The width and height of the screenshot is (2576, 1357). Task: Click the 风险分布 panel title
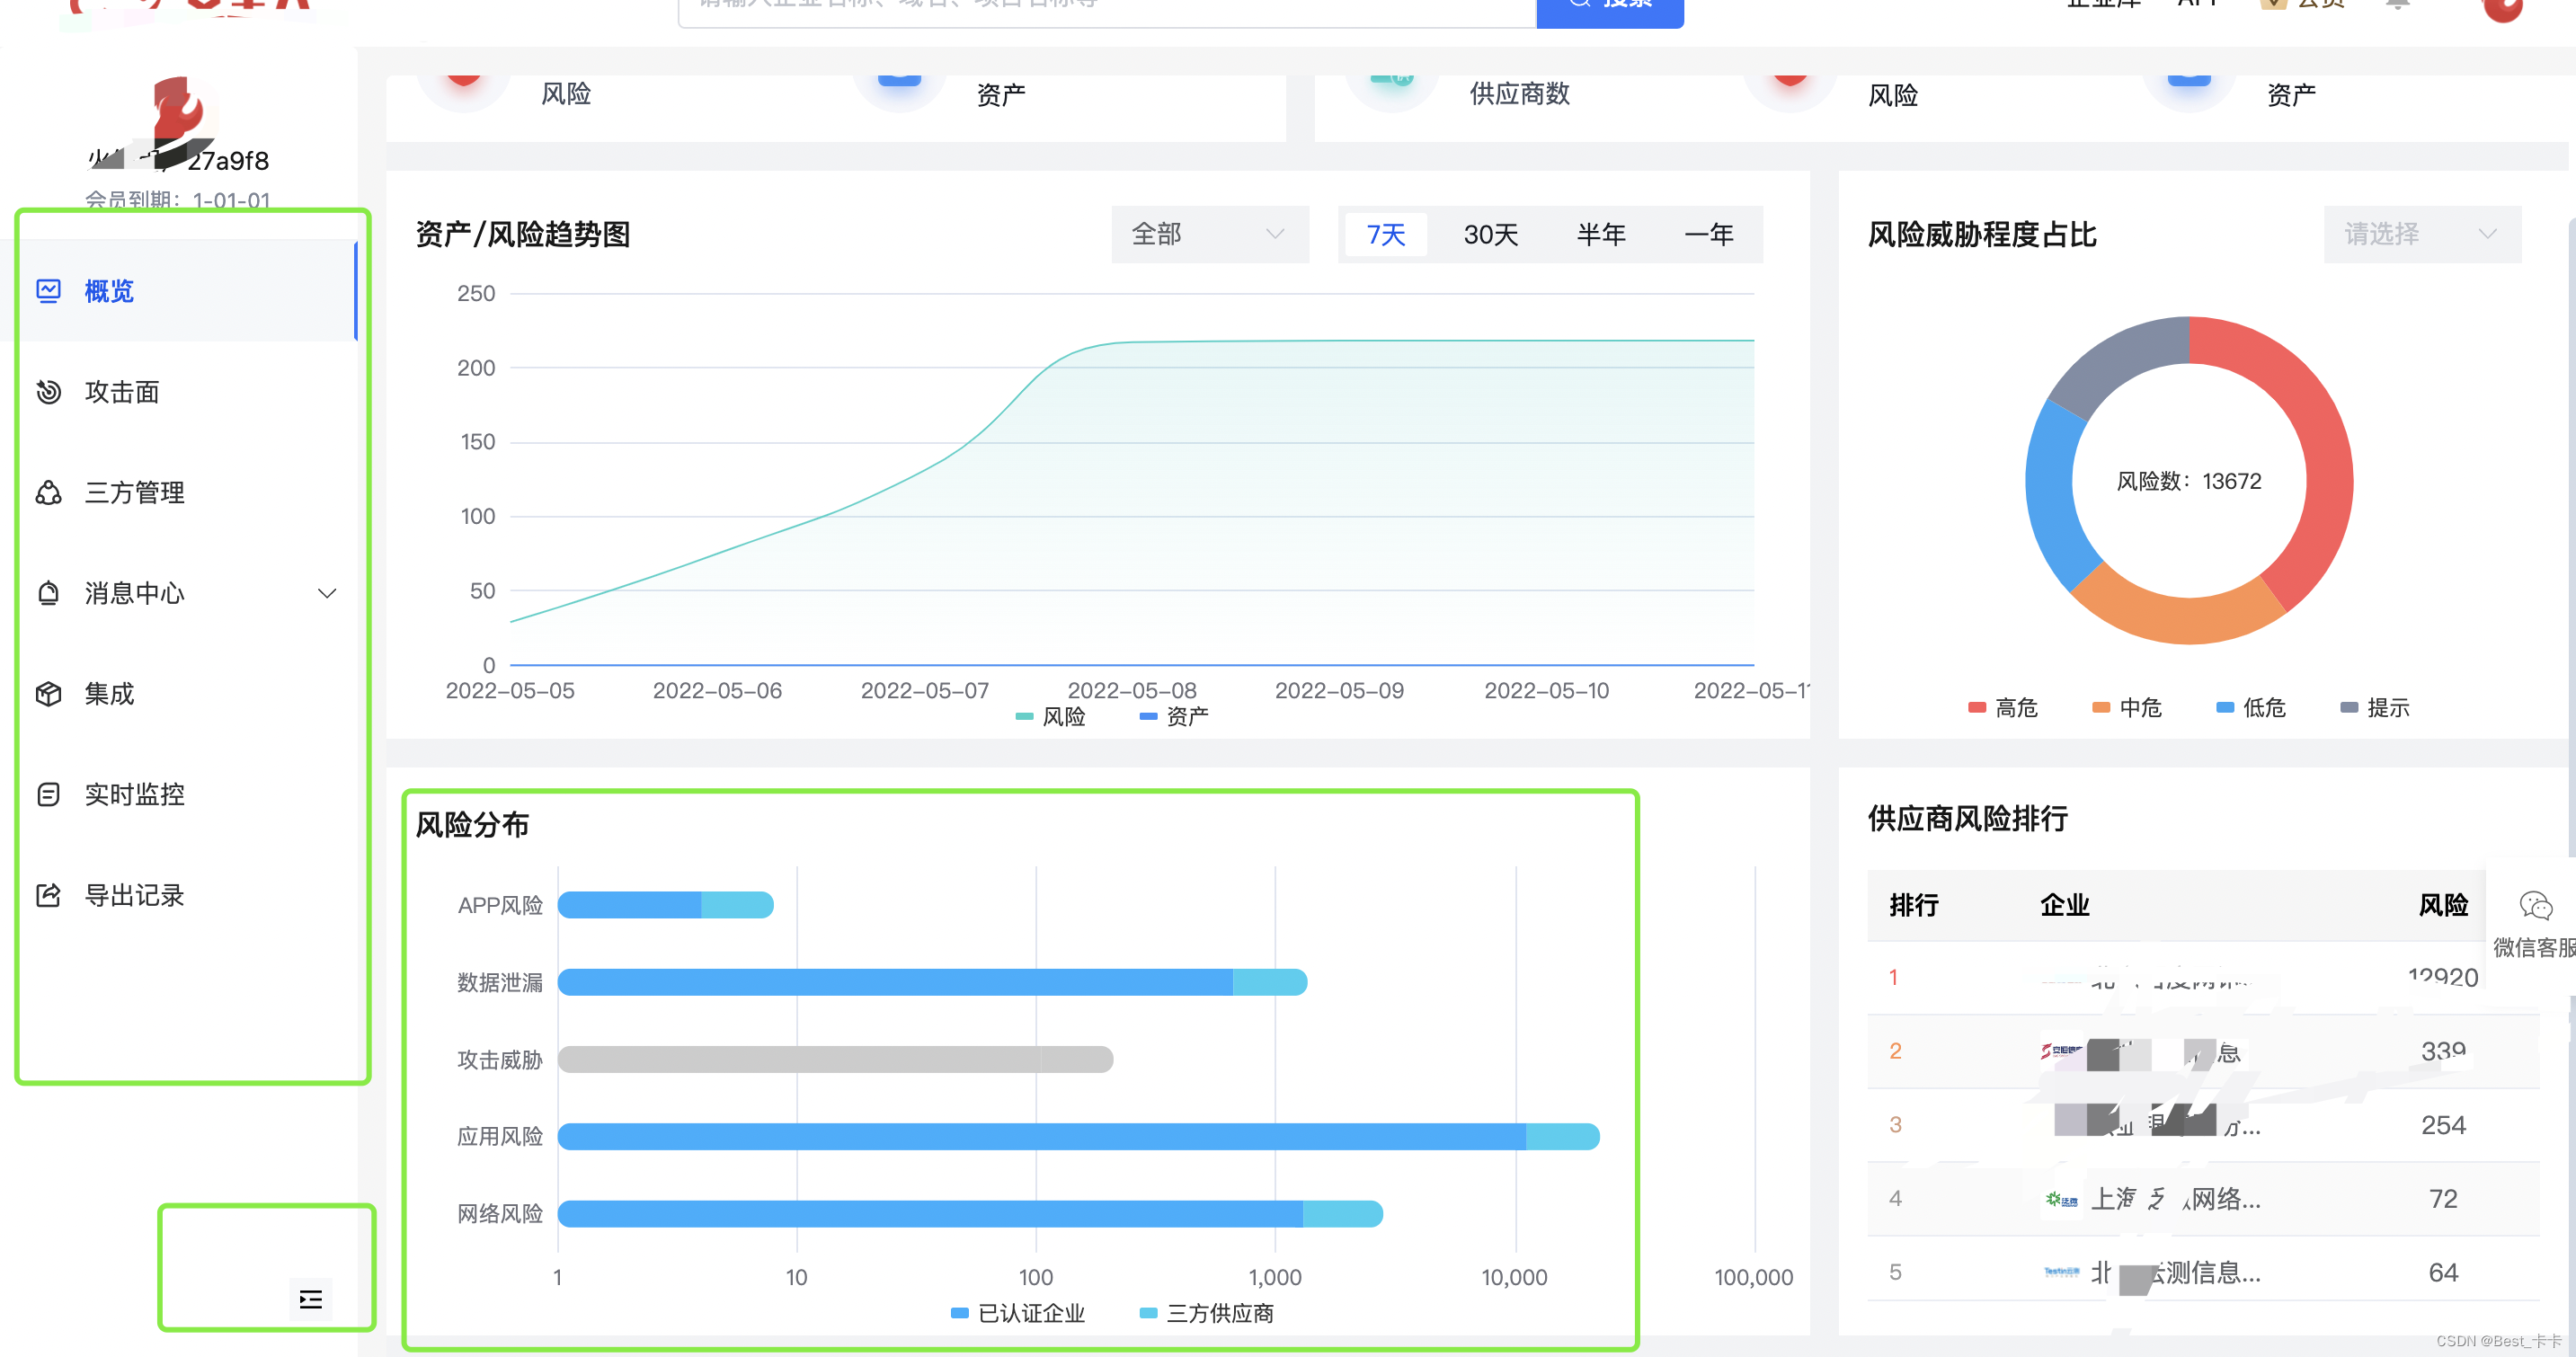click(x=472, y=825)
